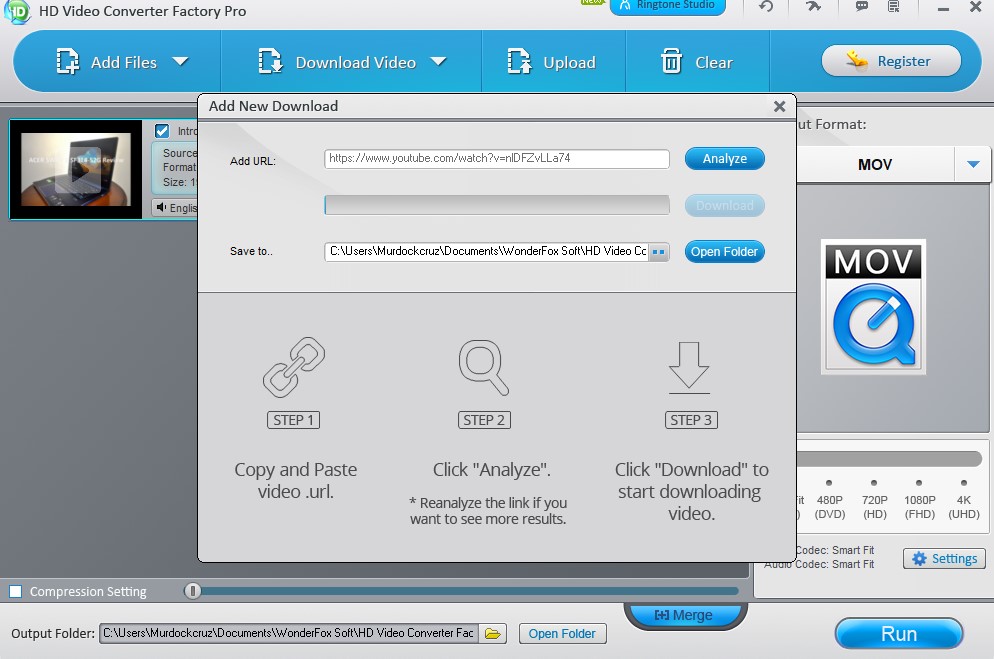The width and height of the screenshot is (994, 659).
Task: Click the Run button
Action: pyautogui.click(x=899, y=634)
